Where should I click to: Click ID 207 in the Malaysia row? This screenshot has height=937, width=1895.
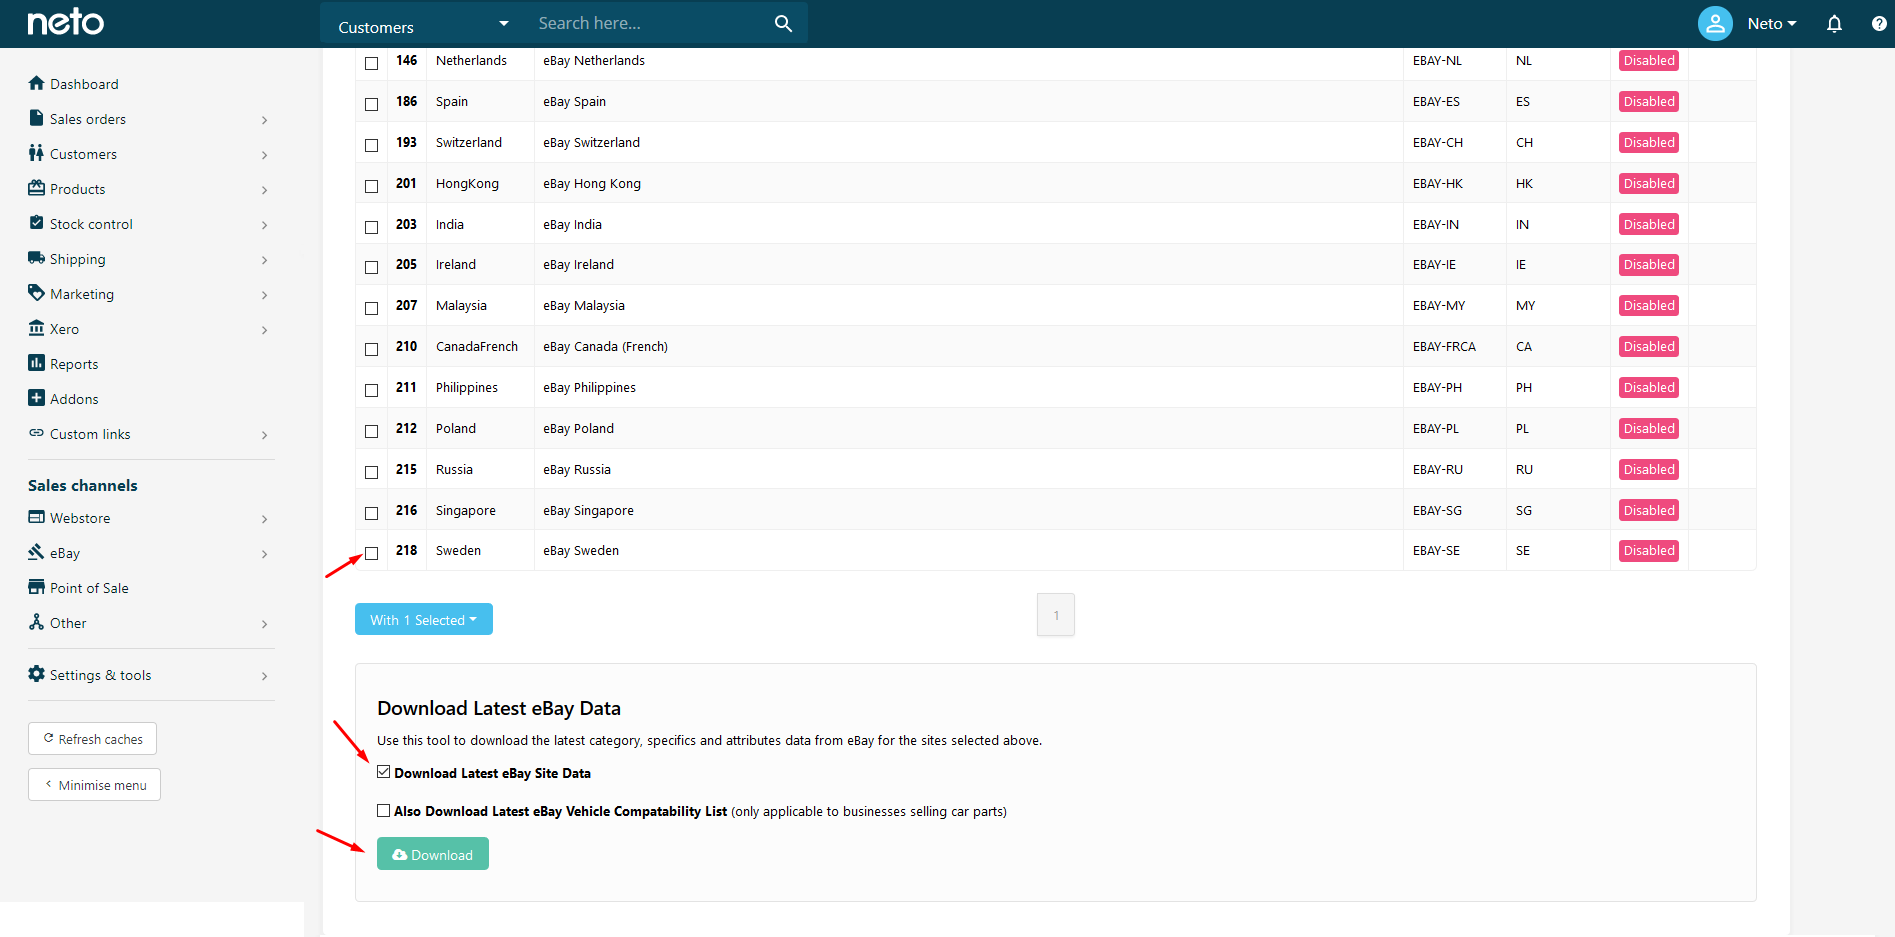[x=406, y=305]
